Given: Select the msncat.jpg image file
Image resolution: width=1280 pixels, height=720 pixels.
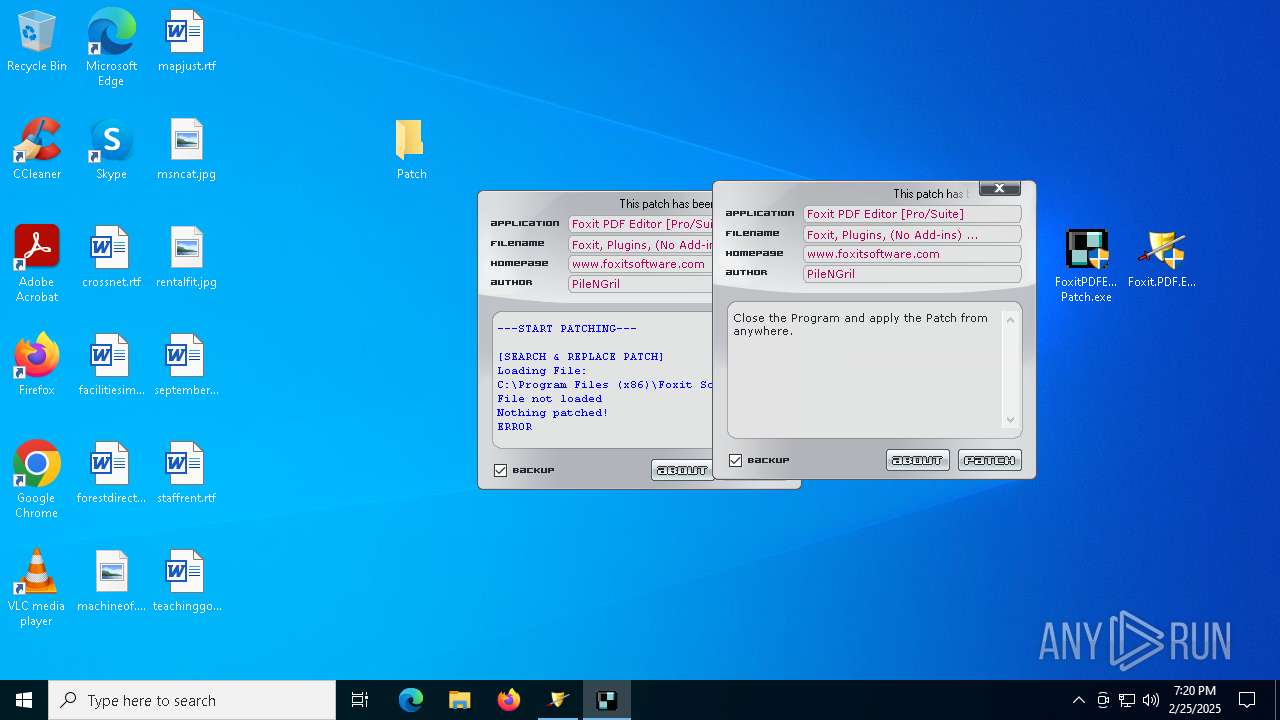Looking at the screenshot, I should click(186, 150).
